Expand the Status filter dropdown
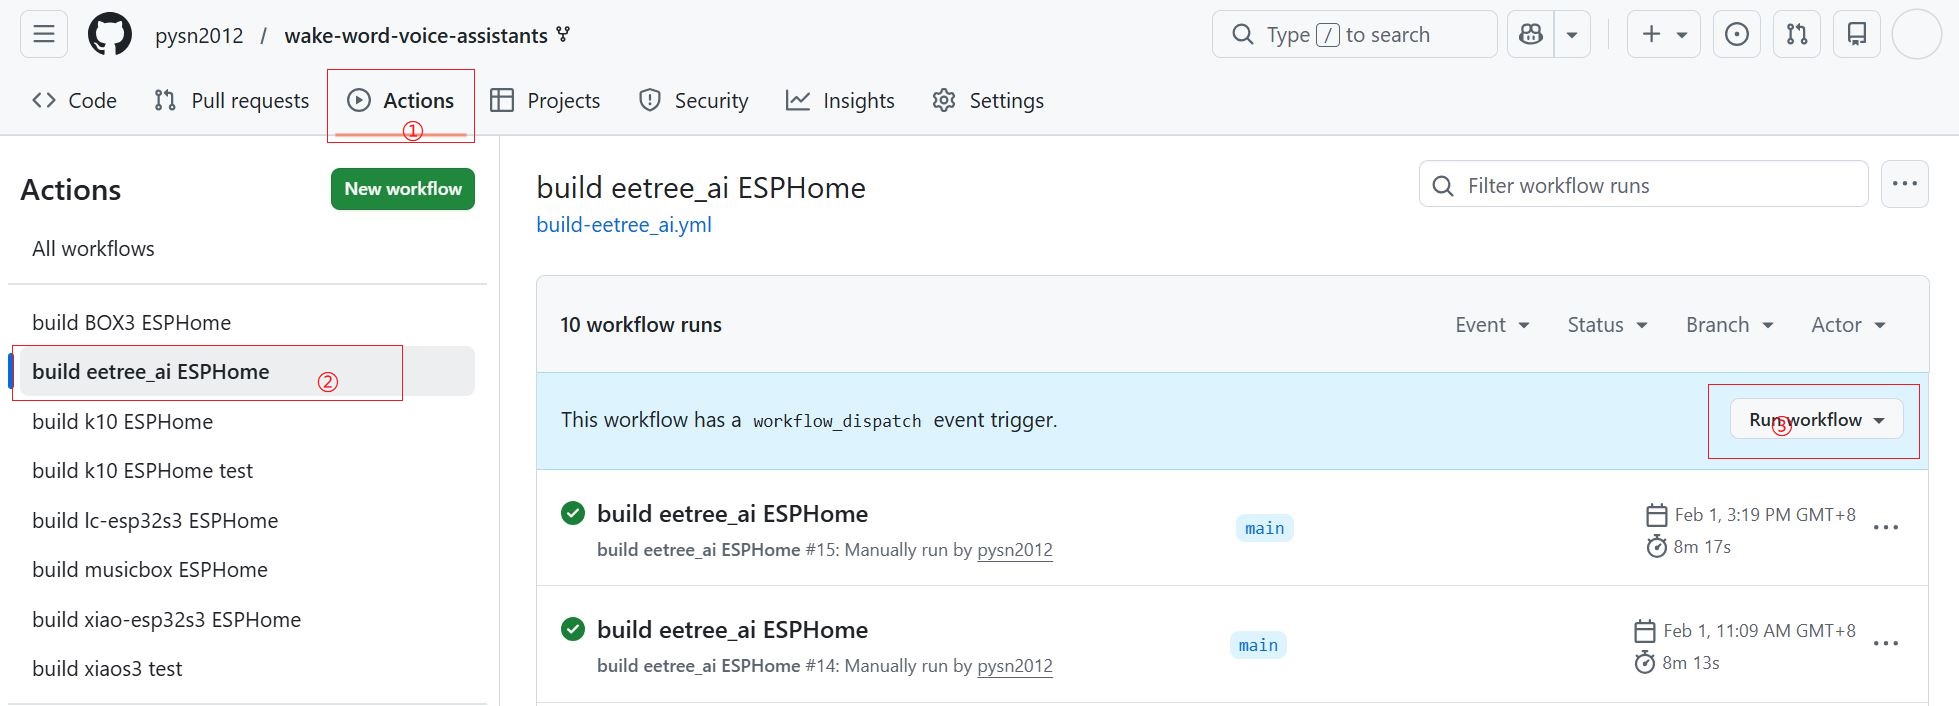 pos(1607,325)
